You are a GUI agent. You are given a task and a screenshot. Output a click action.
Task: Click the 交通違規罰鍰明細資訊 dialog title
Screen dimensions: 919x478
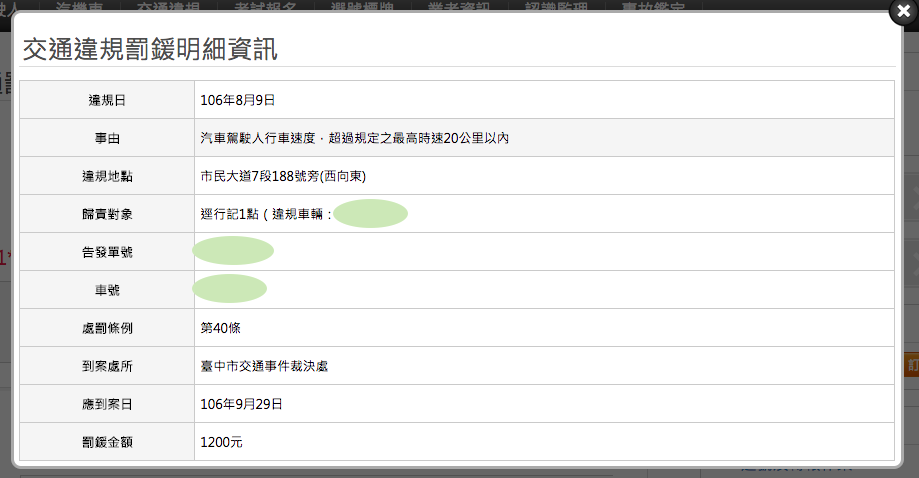coord(150,49)
